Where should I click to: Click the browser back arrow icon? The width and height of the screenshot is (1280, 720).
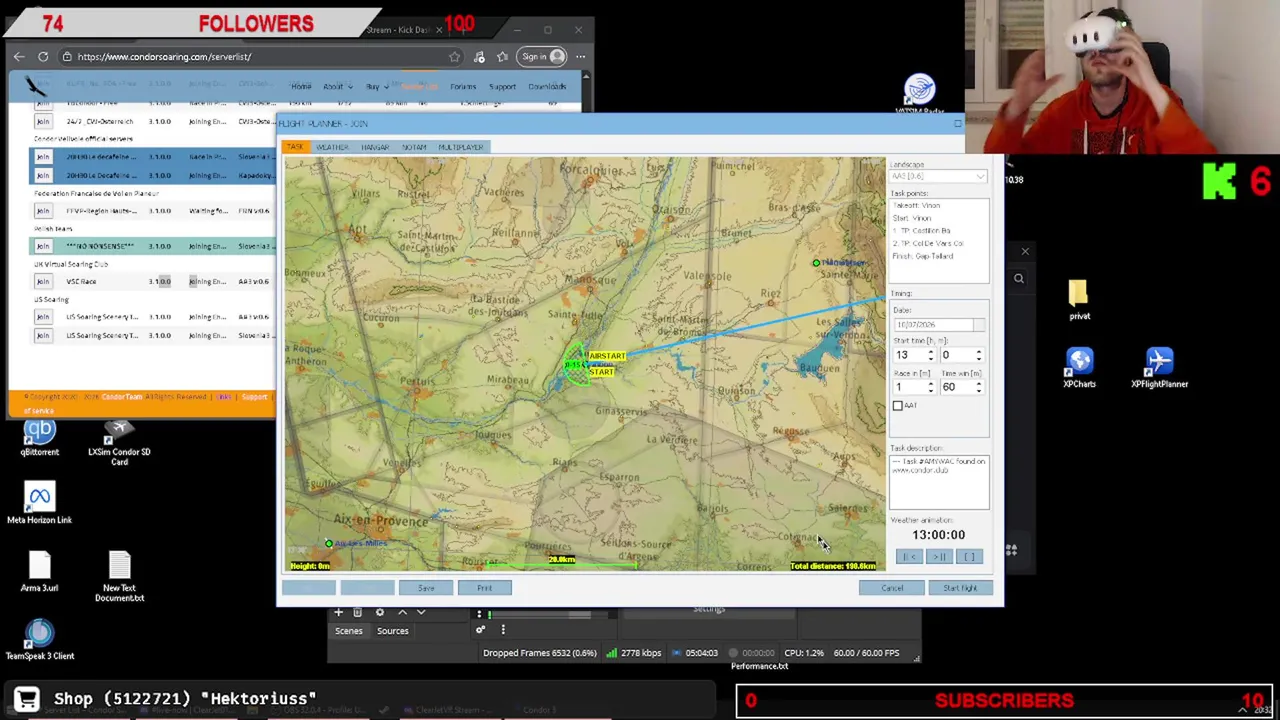(19, 57)
